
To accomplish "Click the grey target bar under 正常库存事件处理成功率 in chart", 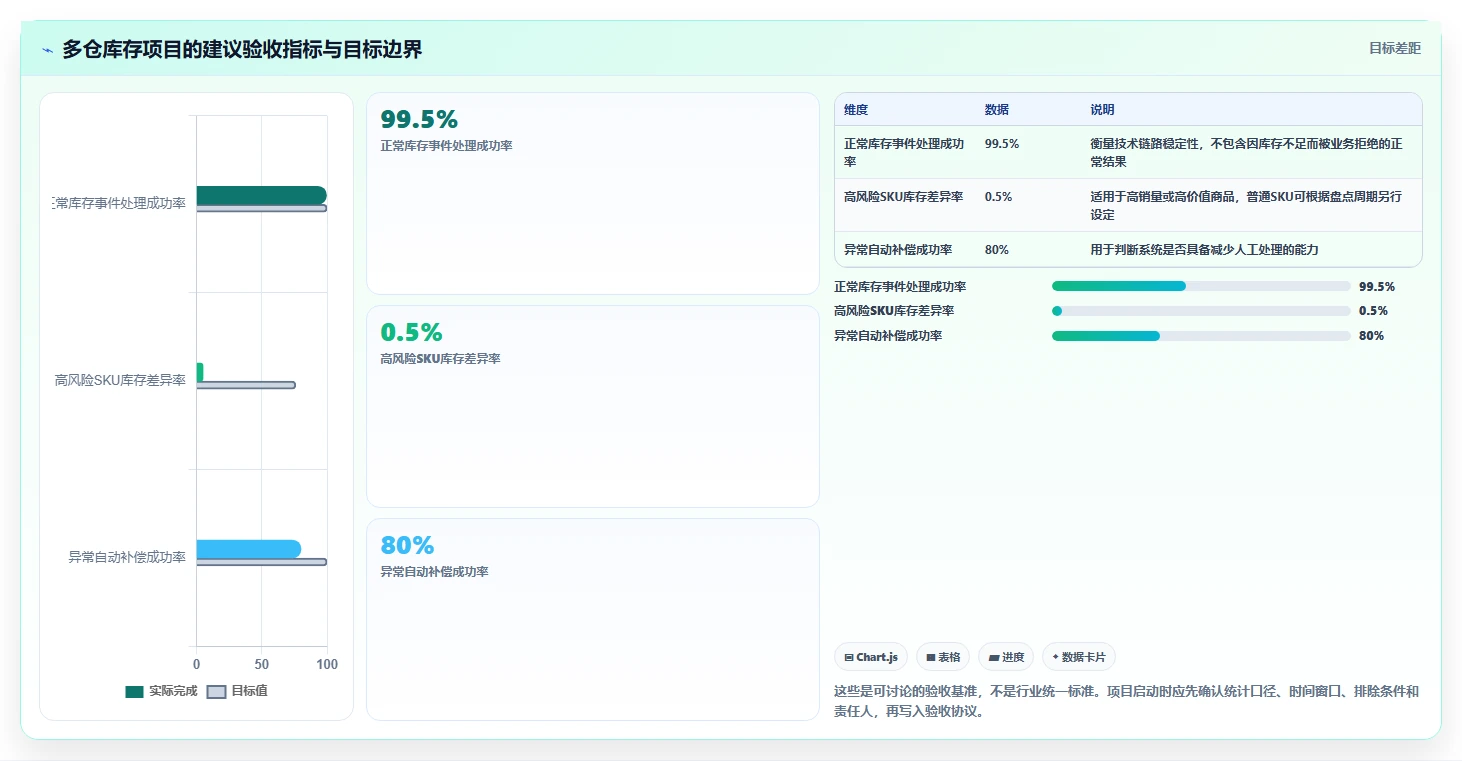I will point(261,208).
